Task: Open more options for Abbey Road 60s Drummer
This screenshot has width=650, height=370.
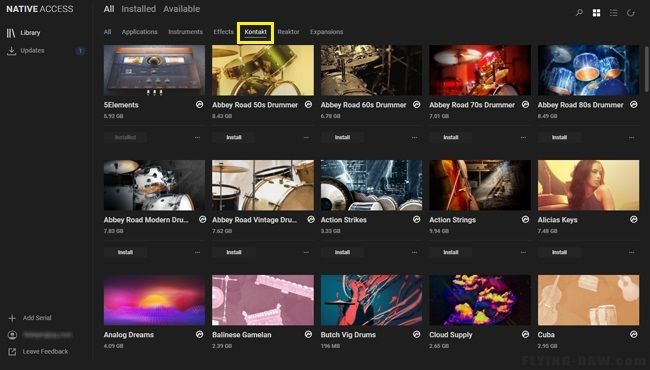Action: pyautogui.click(x=415, y=138)
